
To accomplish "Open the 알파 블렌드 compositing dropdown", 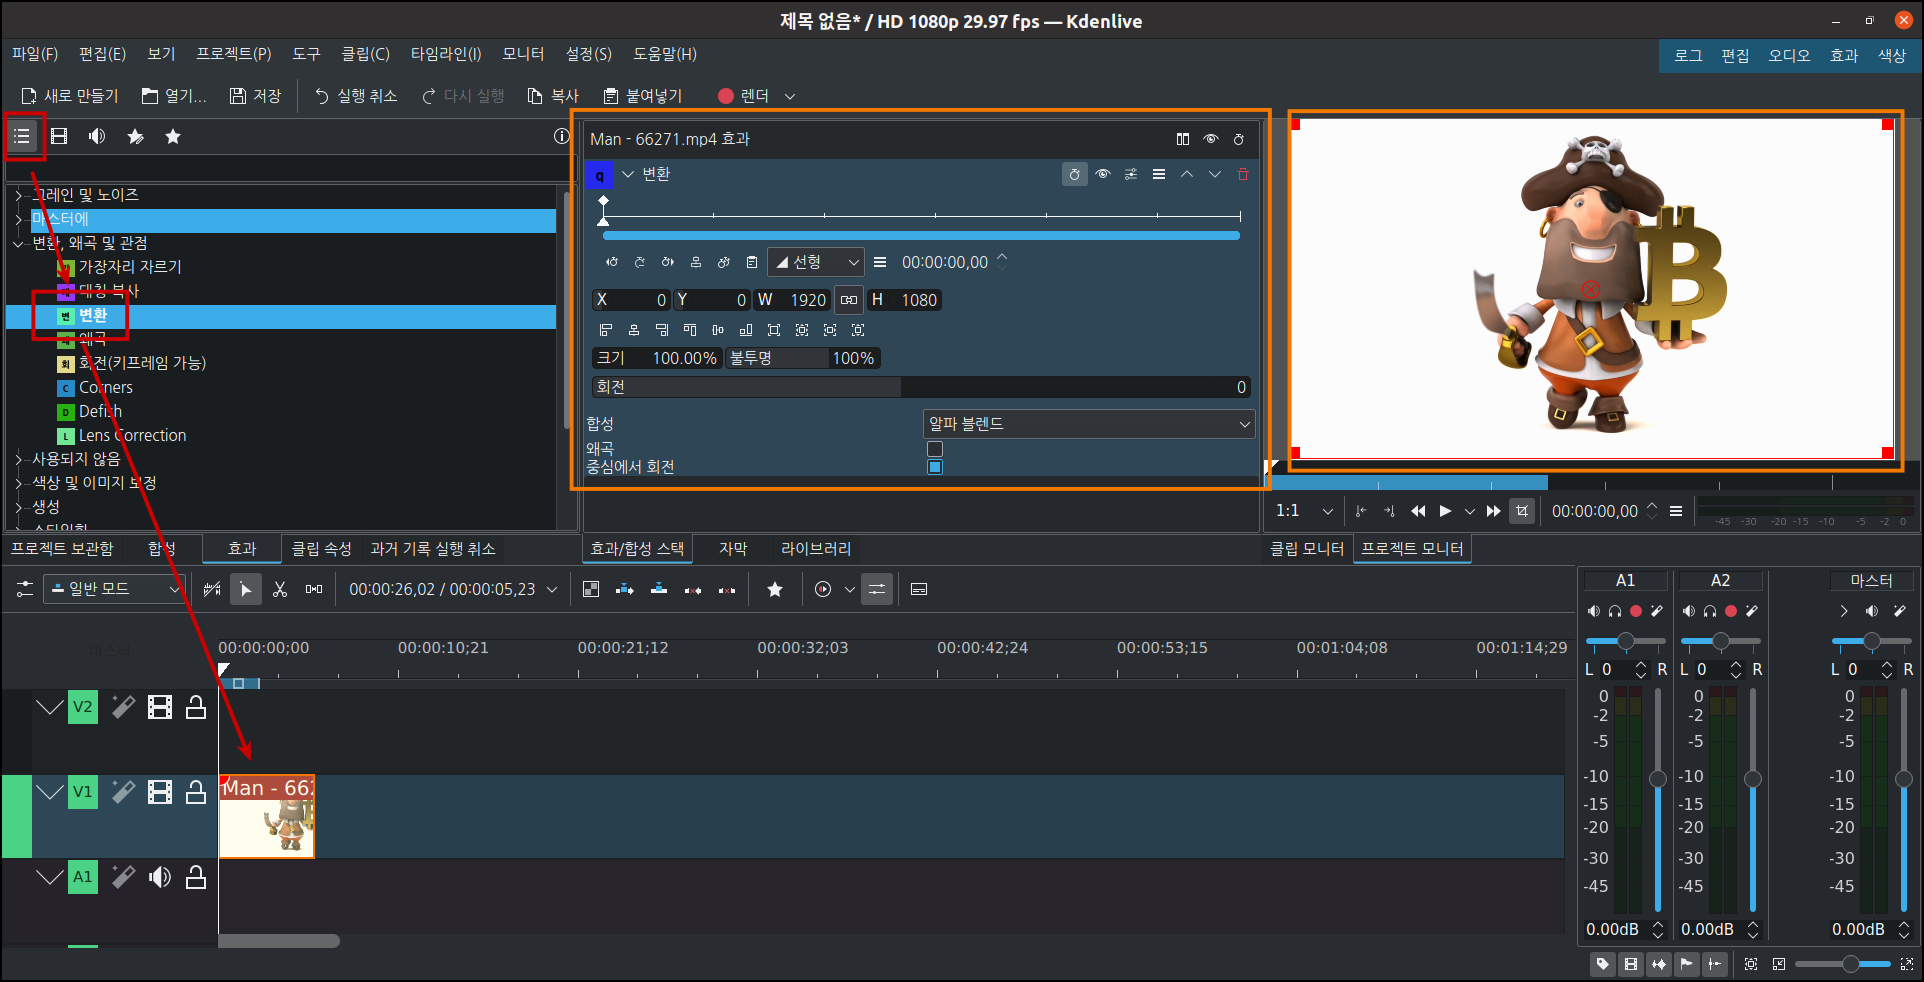I will pyautogui.click(x=1087, y=424).
